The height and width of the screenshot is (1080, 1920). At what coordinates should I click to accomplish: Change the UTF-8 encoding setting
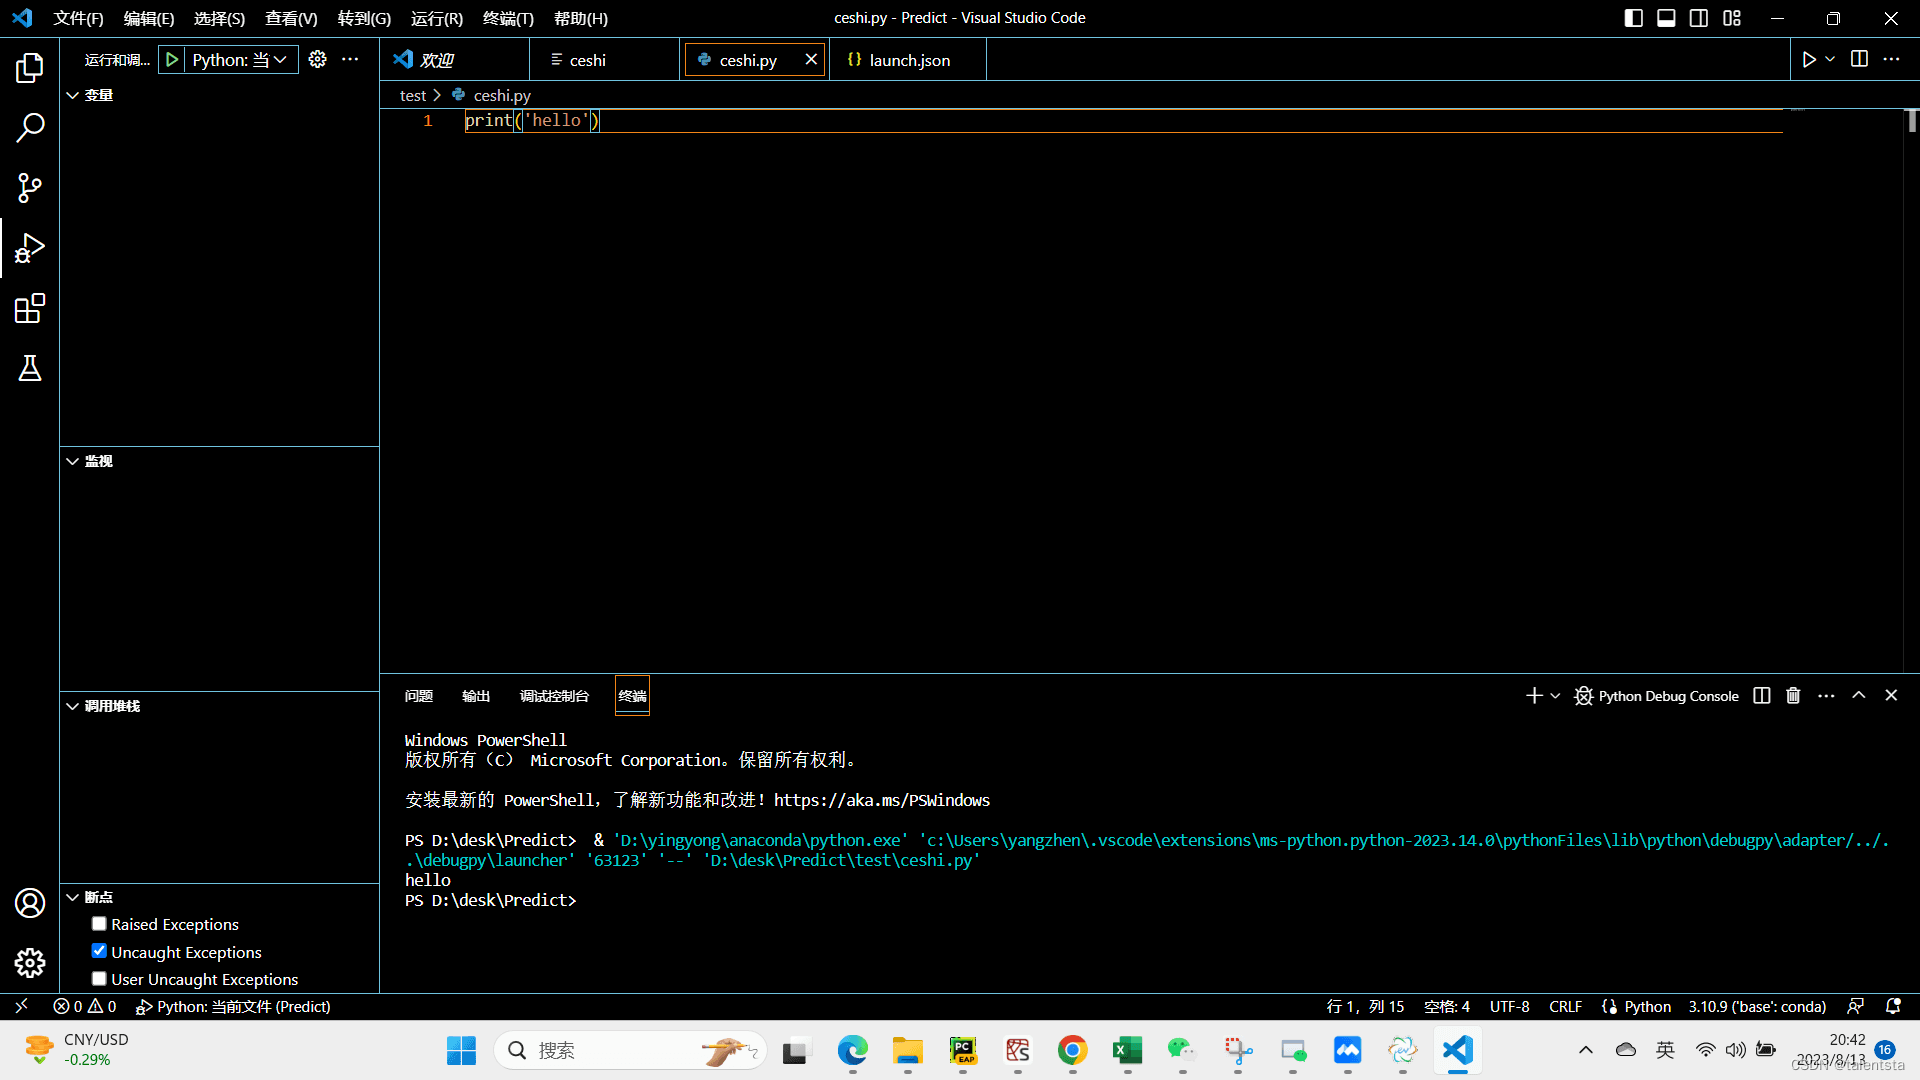point(1509,1006)
